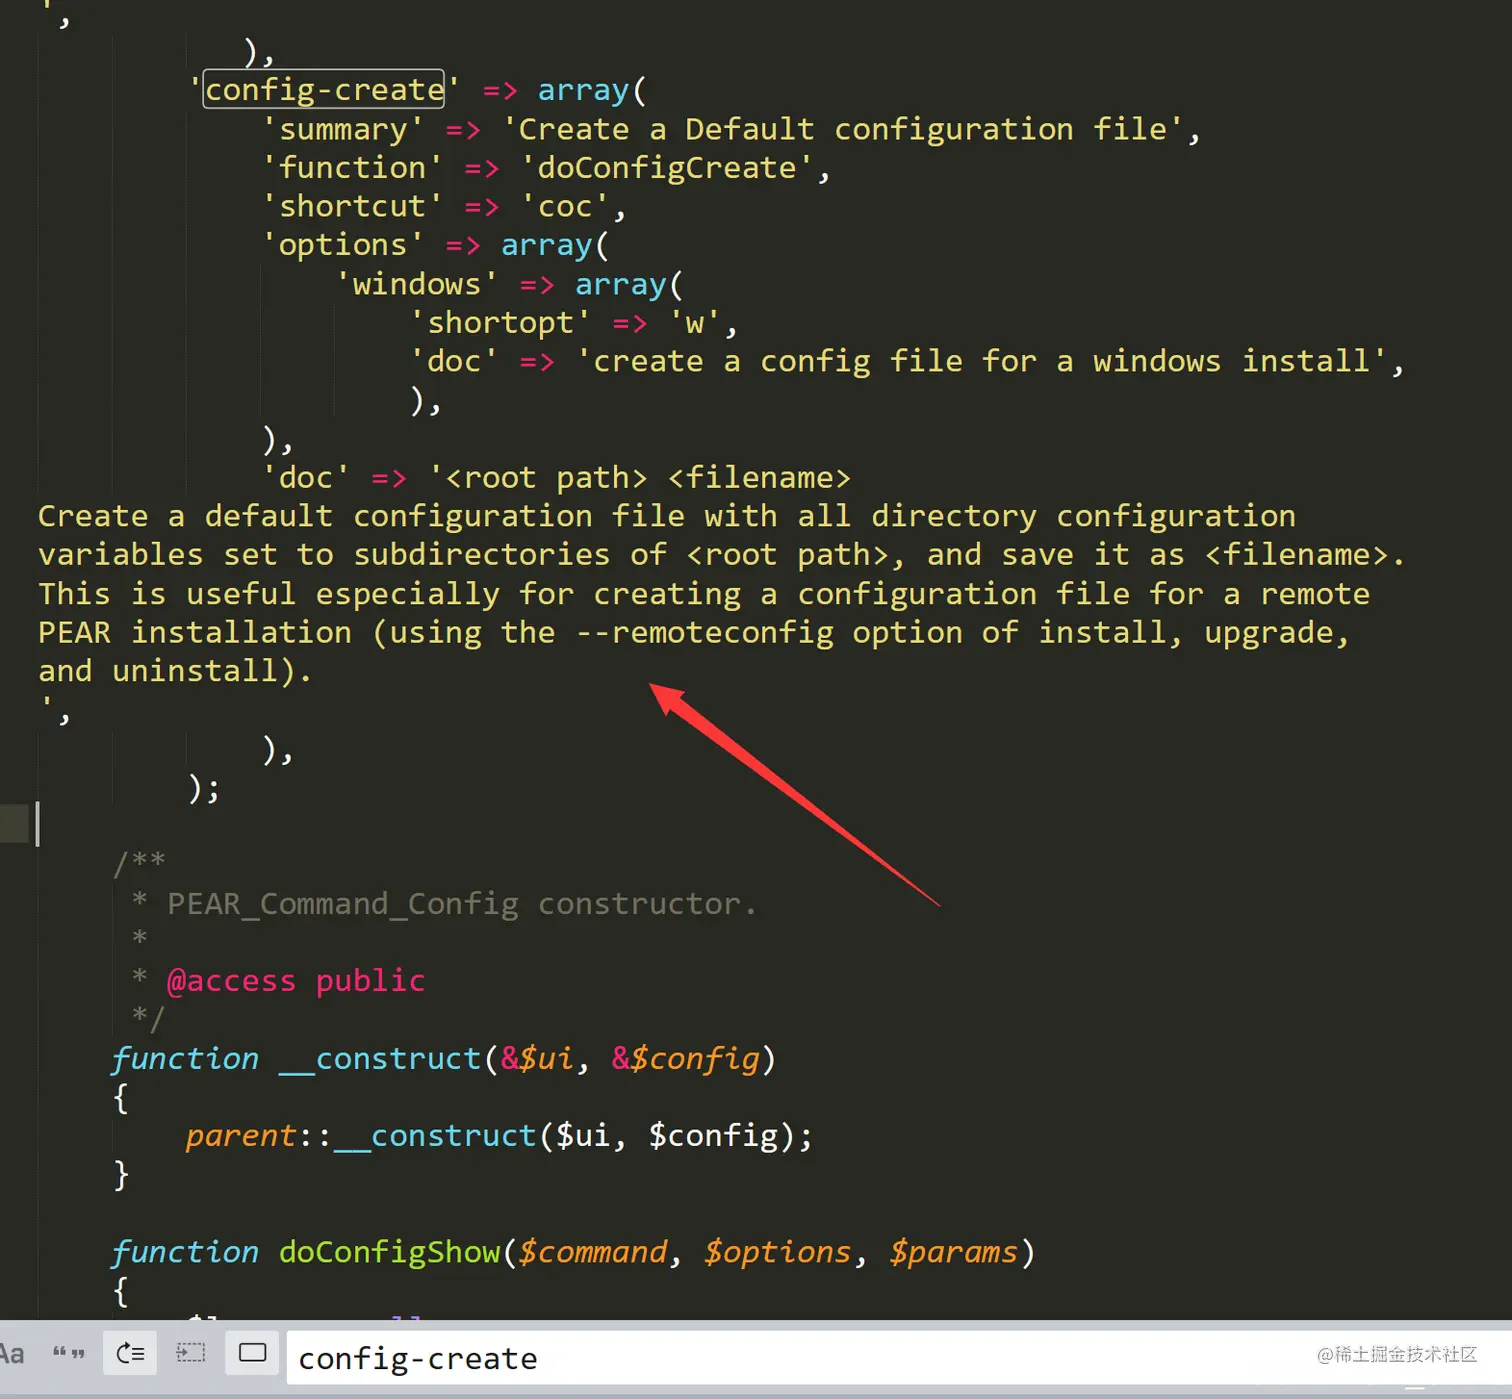Screen dimensions: 1512x1399
Task: Click the 'doConfigCreate' string value
Action: coord(667,167)
